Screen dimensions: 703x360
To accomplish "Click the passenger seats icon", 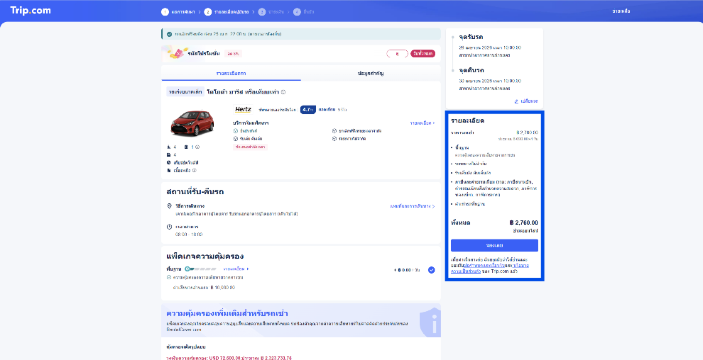I will [x=169, y=147].
